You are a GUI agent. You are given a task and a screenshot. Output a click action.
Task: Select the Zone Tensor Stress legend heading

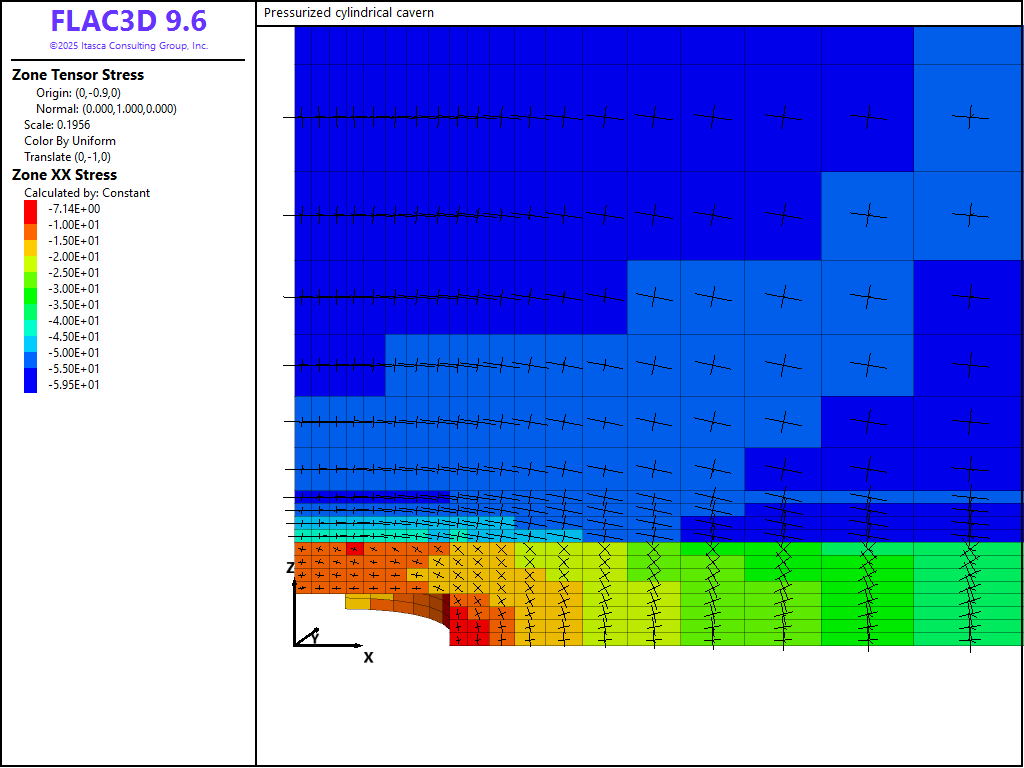78,75
